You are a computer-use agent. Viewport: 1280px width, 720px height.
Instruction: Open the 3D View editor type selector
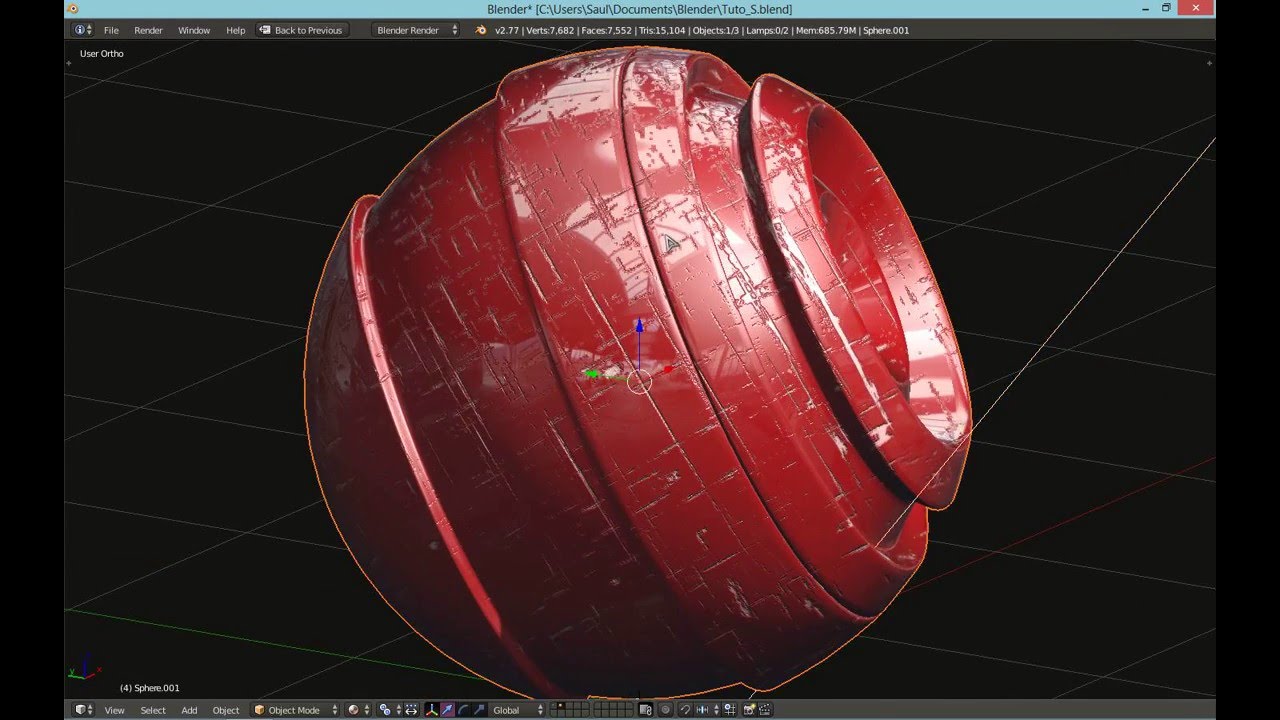(x=84, y=710)
